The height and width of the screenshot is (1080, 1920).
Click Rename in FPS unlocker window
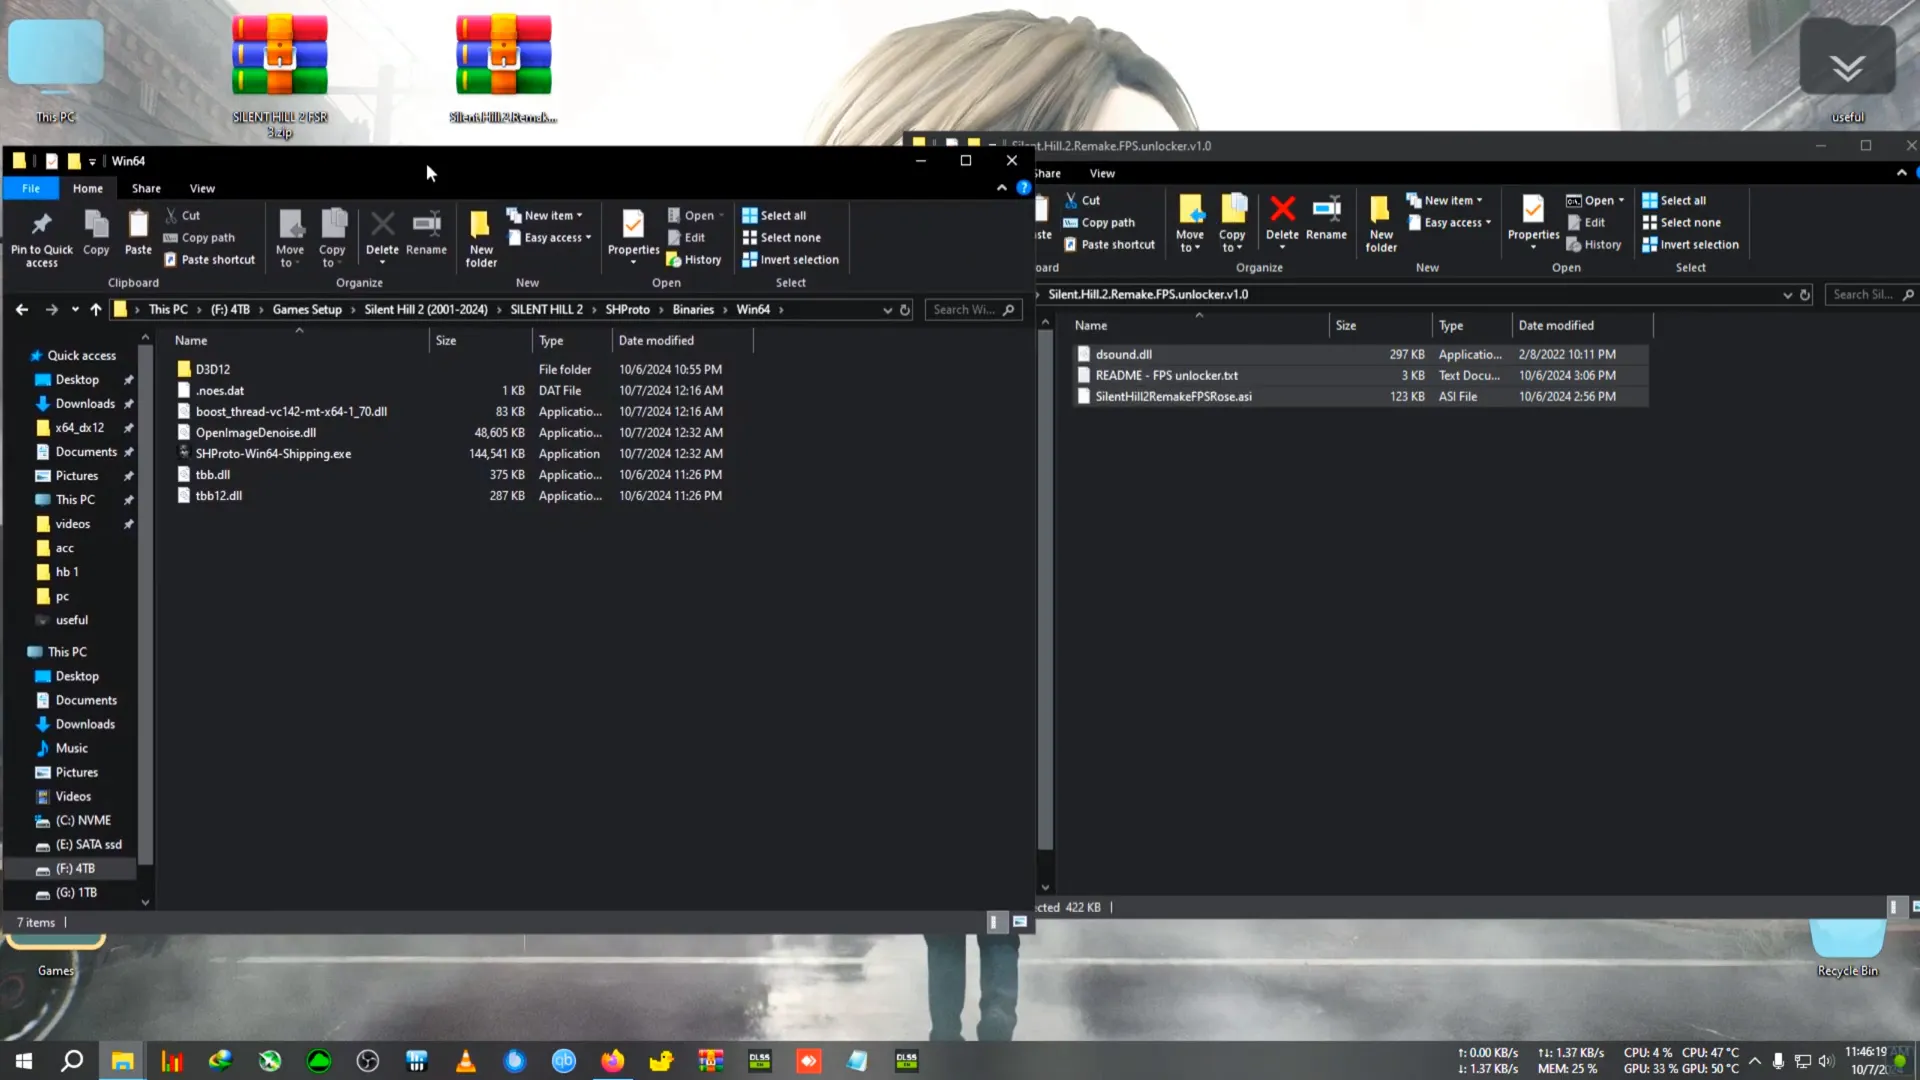1326,218
